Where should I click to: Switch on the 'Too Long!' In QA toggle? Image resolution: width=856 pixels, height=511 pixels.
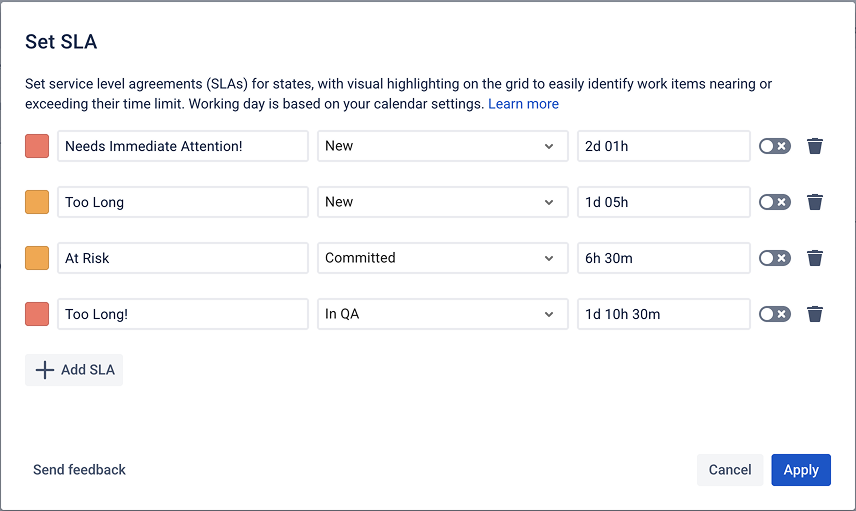coord(774,314)
